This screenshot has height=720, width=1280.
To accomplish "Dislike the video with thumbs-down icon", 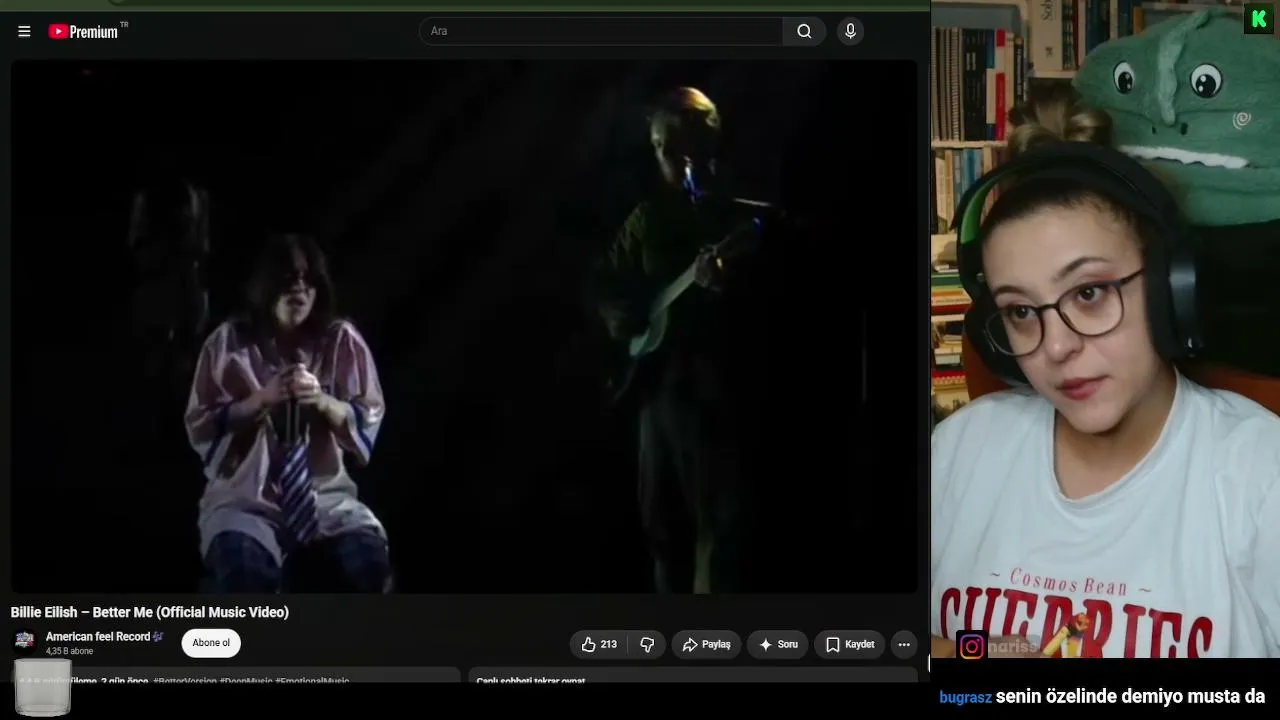I will pyautogui.click(x=647, y=644).
